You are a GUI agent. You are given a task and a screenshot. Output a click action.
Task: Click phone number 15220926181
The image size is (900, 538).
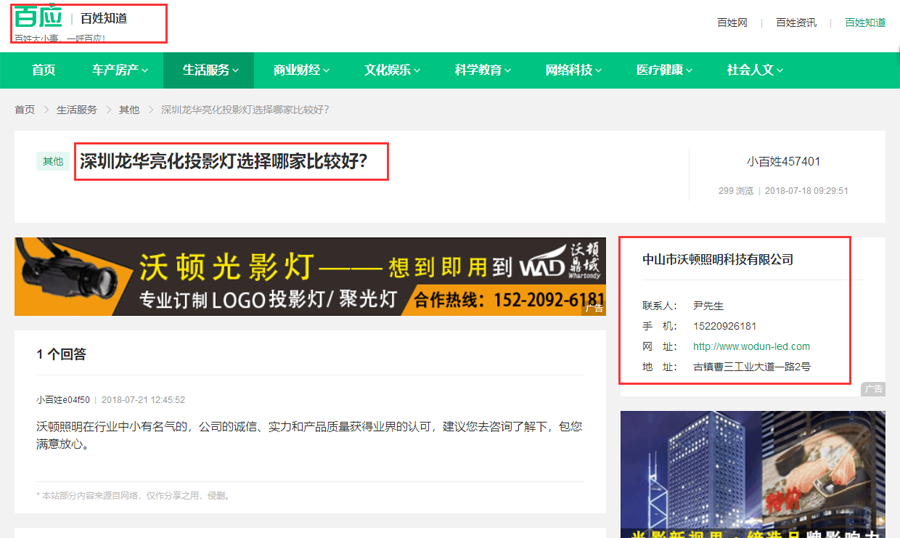(x=724, y=326)
